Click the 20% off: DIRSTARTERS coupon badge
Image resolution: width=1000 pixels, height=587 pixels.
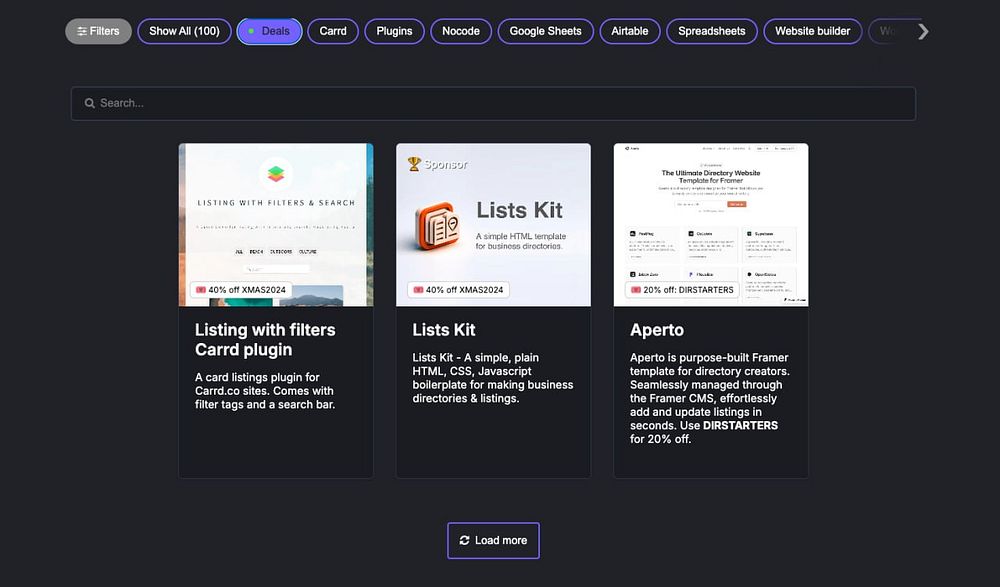coord(682,290)
